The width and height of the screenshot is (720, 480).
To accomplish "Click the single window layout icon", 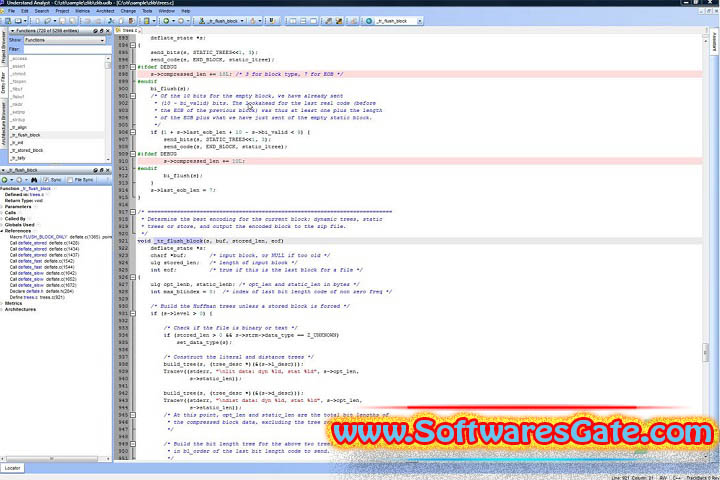I will (314, 21).
